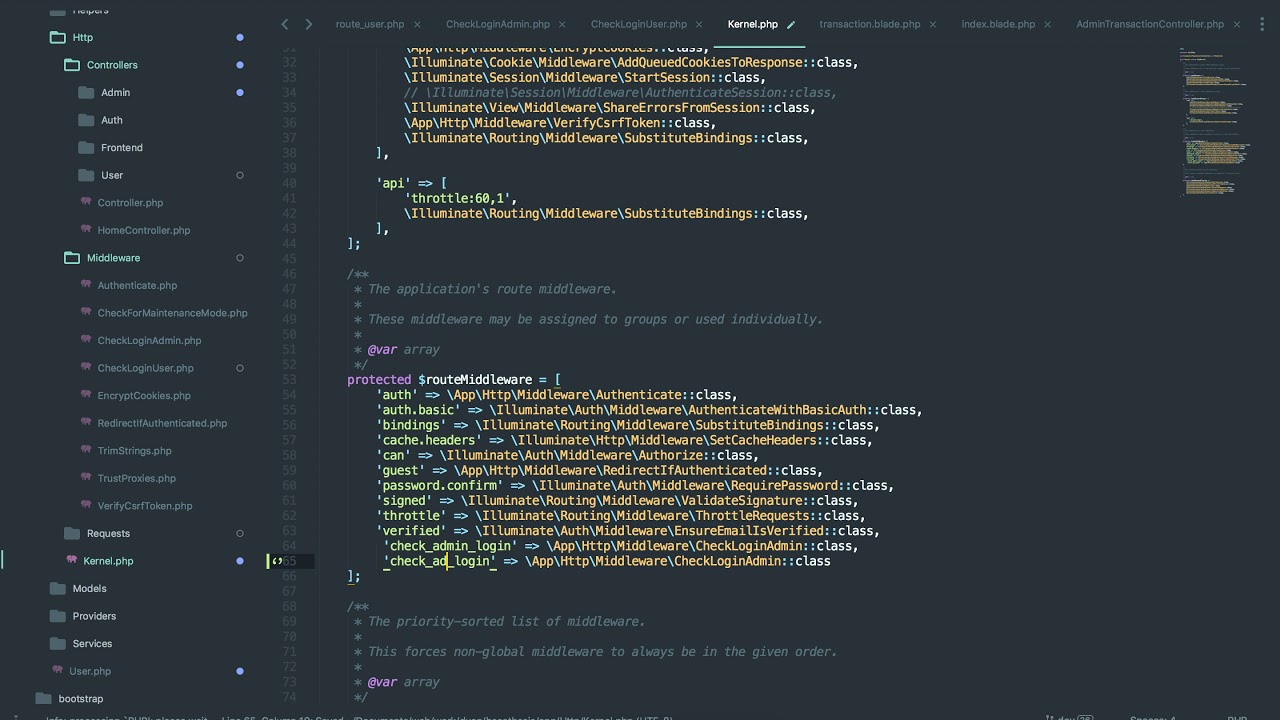This screenshot has height=720, width=1280.
Task: Open the index.blade.php tab
Action: [x=998, y=24]
